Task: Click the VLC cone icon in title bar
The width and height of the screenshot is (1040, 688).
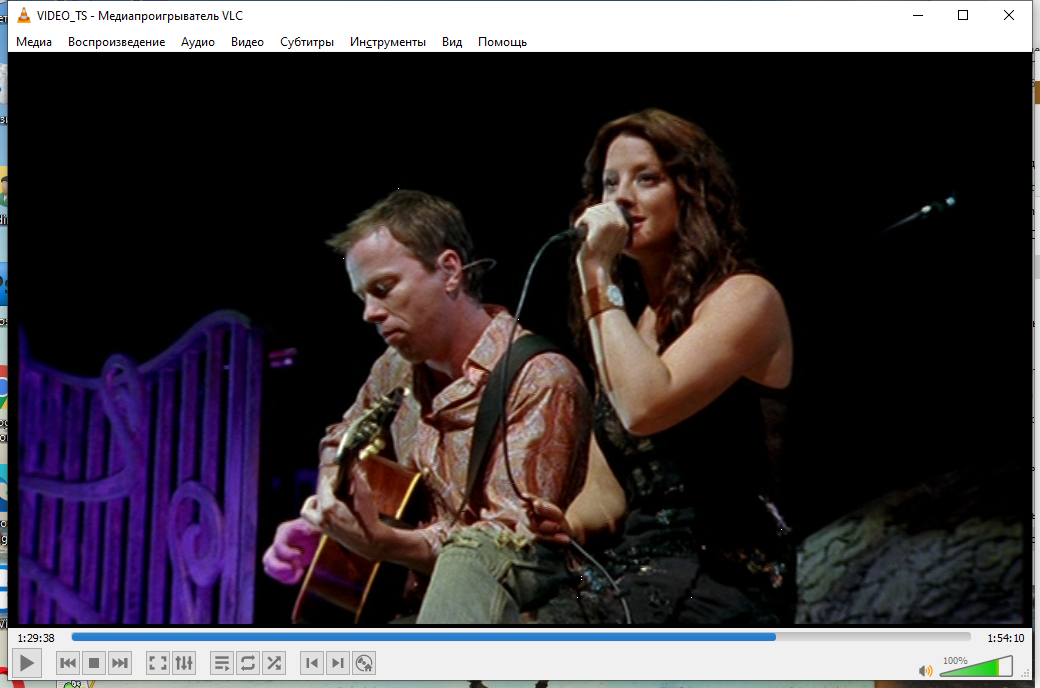Action: pos(24,15)
